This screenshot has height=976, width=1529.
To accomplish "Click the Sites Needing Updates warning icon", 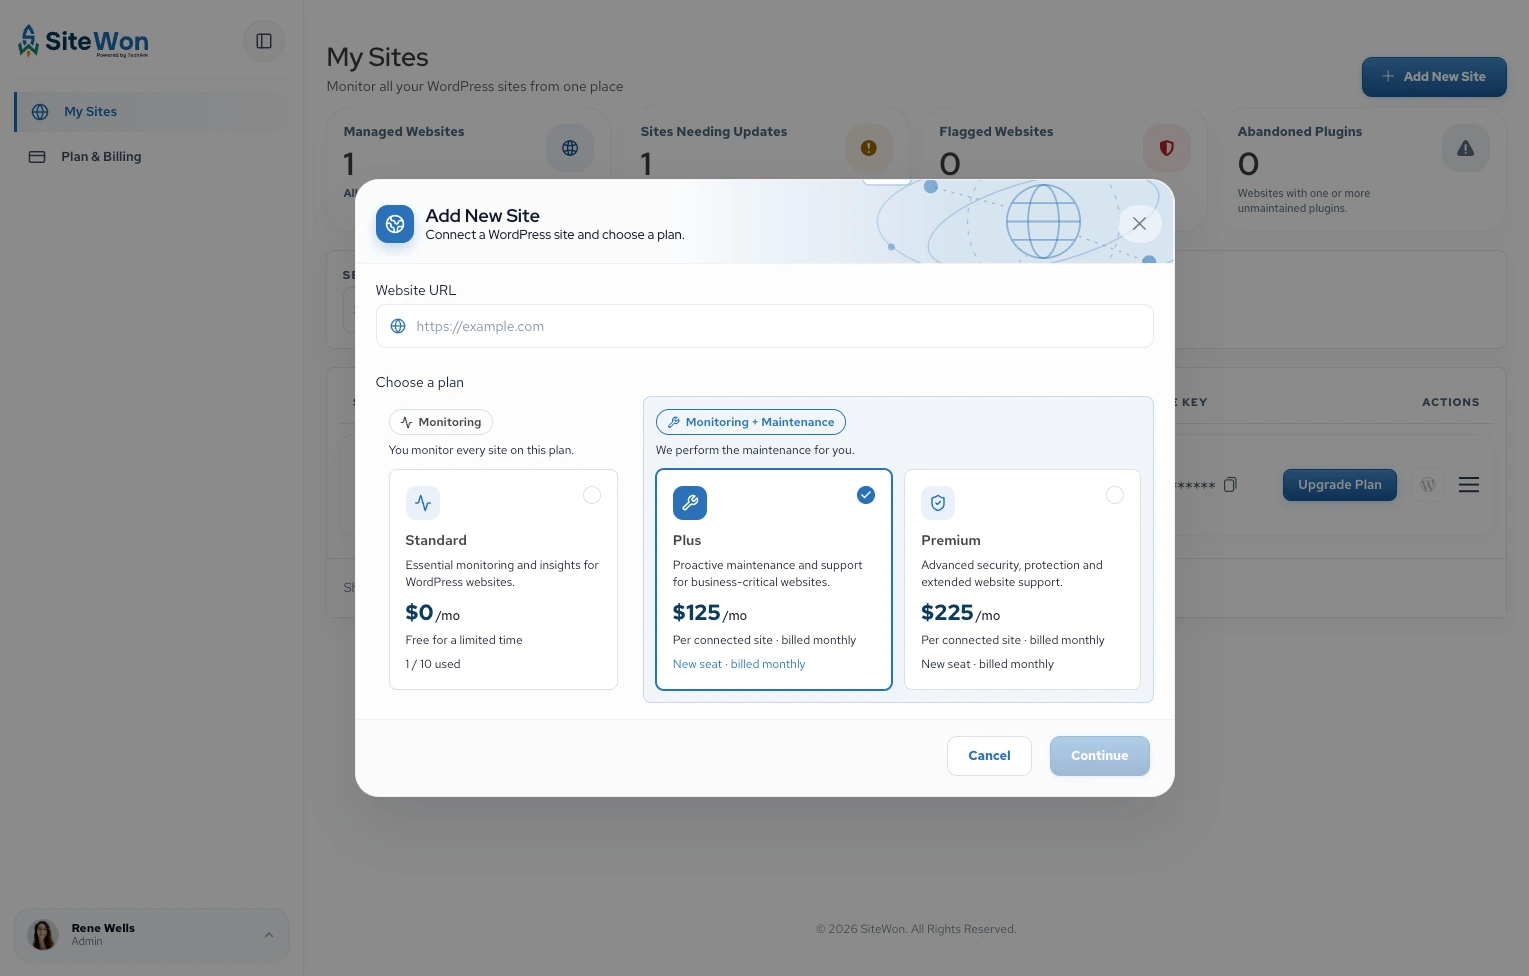I will pyautogui.click(x=869, y=148).
